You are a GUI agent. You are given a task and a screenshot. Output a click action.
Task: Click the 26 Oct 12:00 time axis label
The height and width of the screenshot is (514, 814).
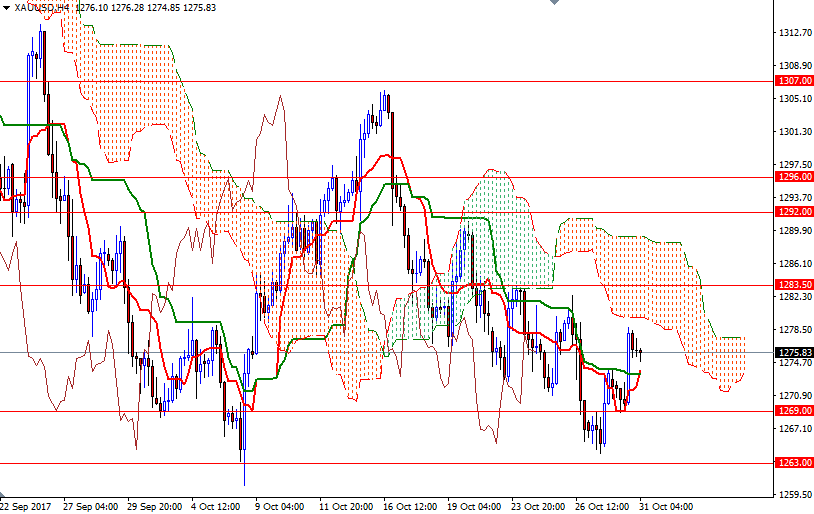click(602, 506)
